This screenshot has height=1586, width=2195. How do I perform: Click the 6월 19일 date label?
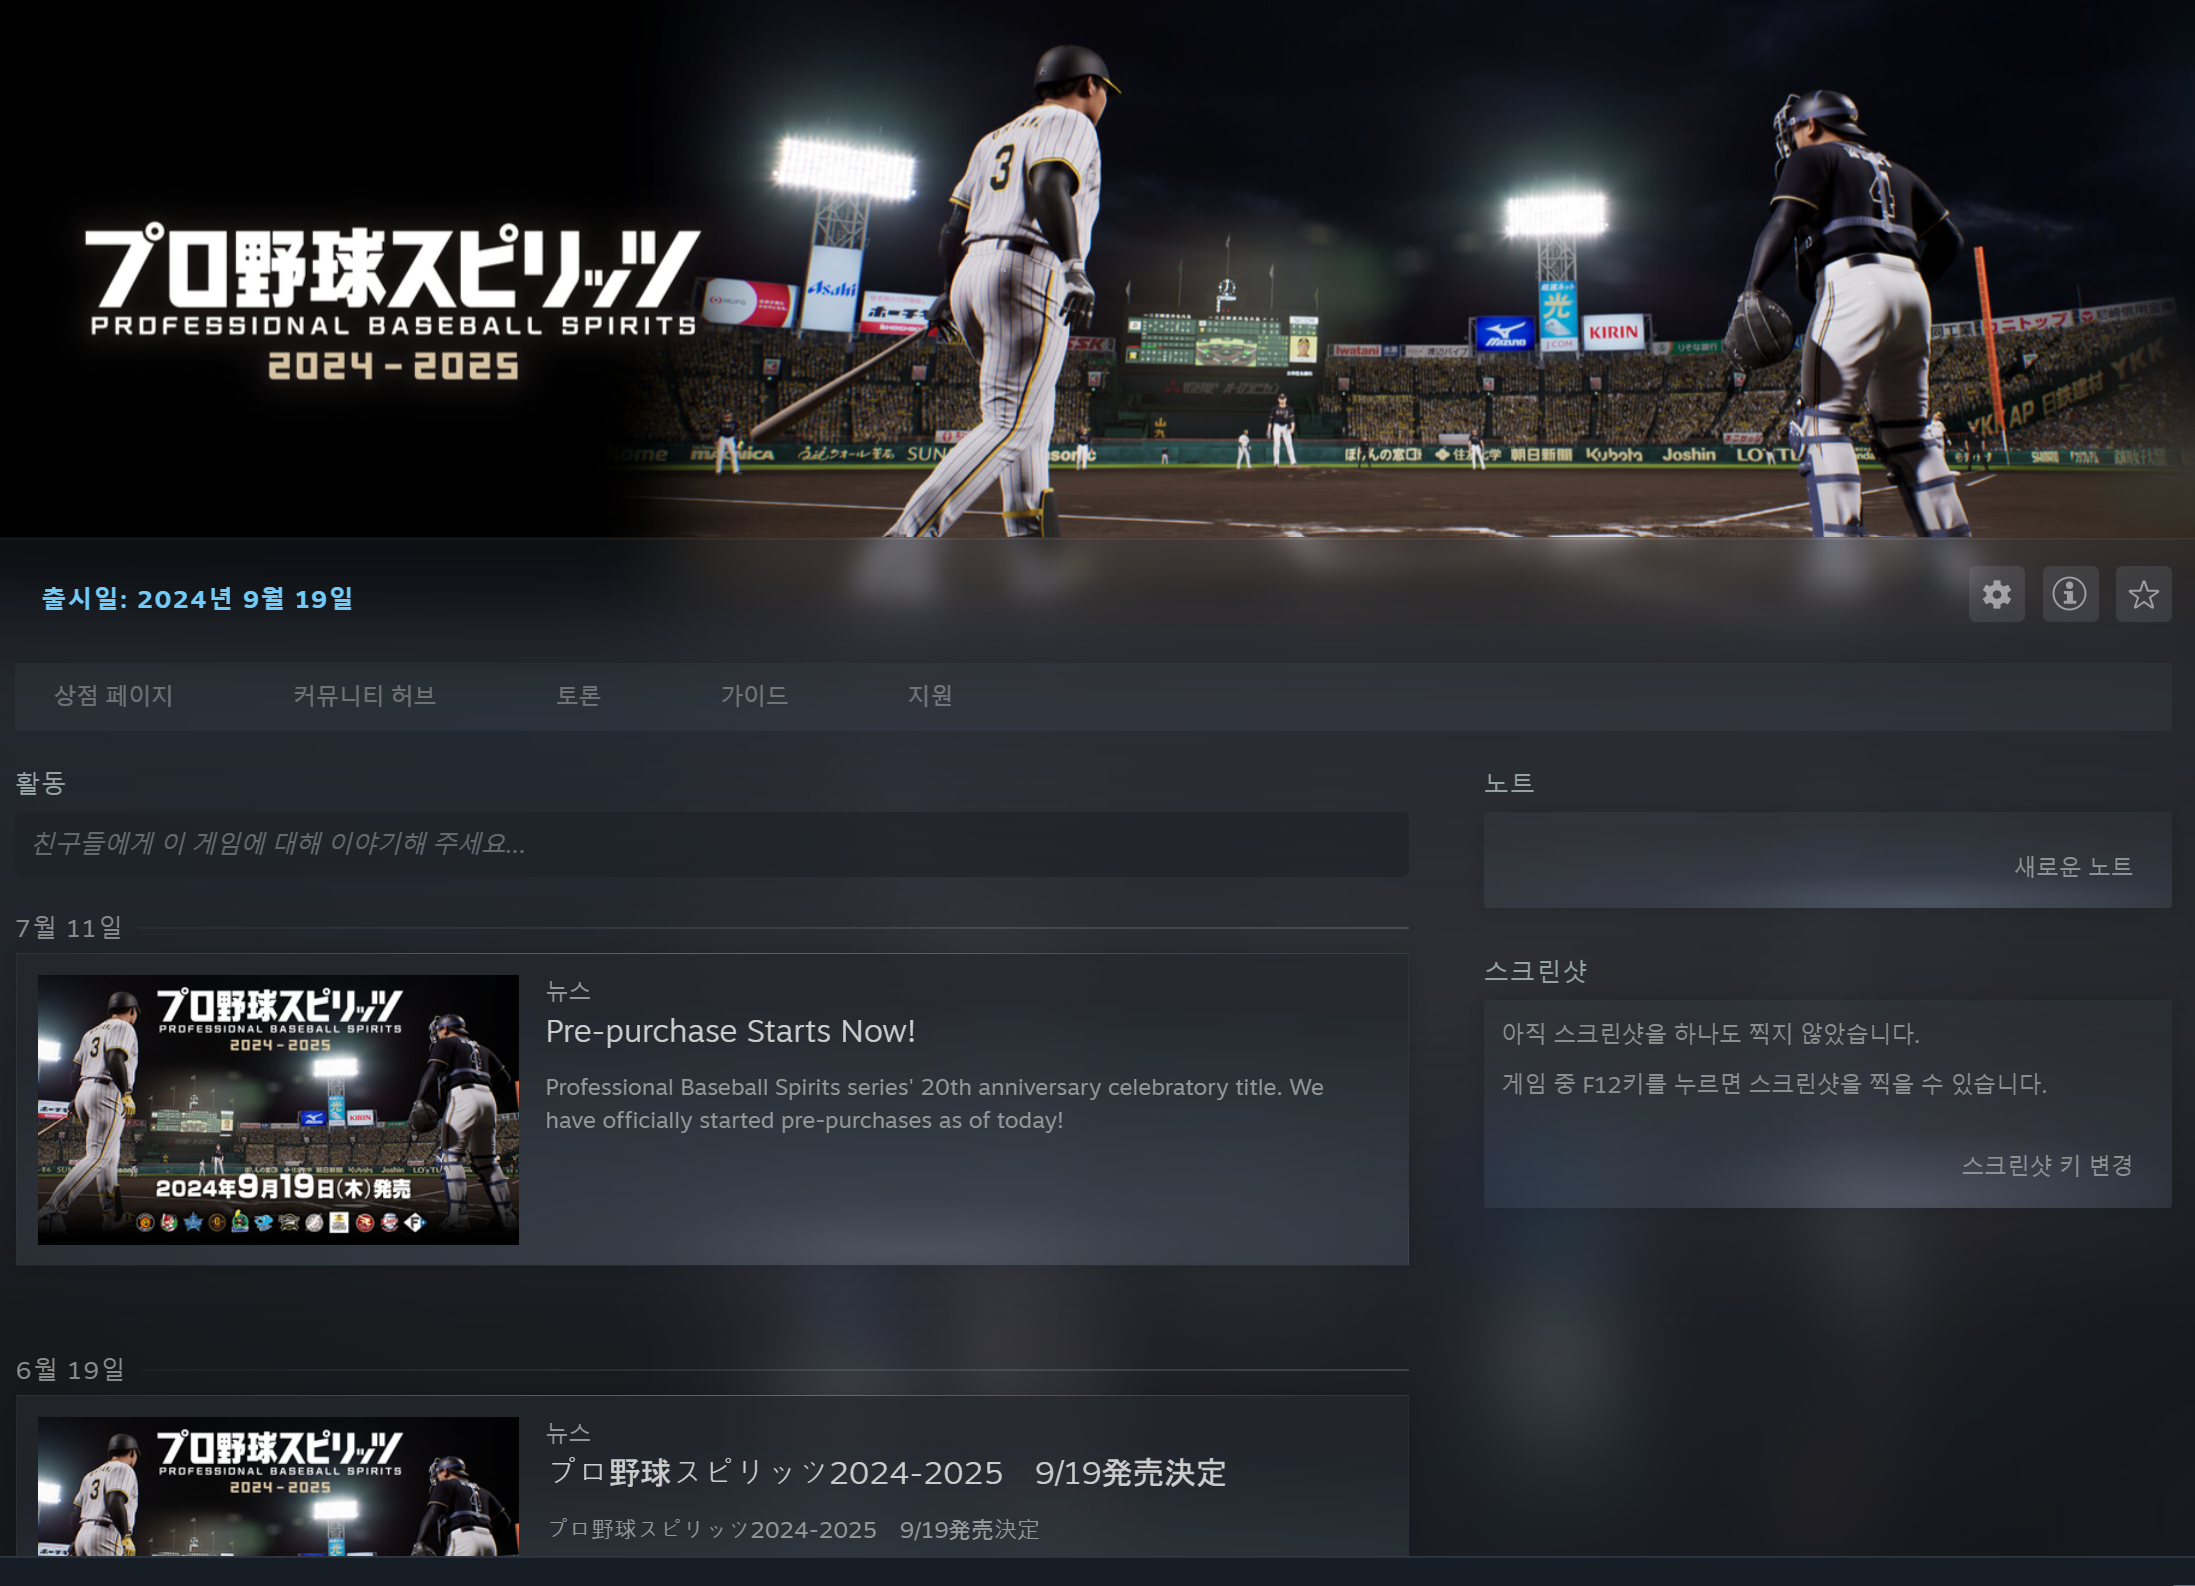pyautogui.click(x=70, y=1370)
